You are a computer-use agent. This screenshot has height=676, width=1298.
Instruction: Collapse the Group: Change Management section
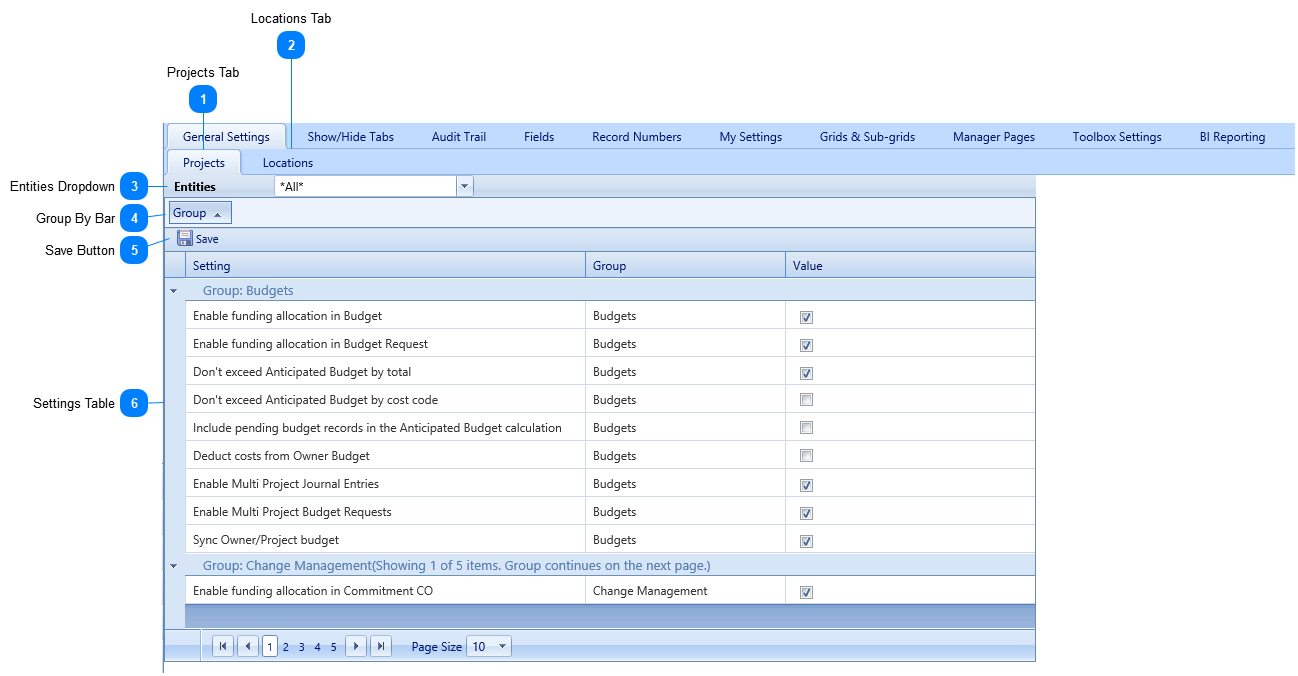(x=174, y=566)
